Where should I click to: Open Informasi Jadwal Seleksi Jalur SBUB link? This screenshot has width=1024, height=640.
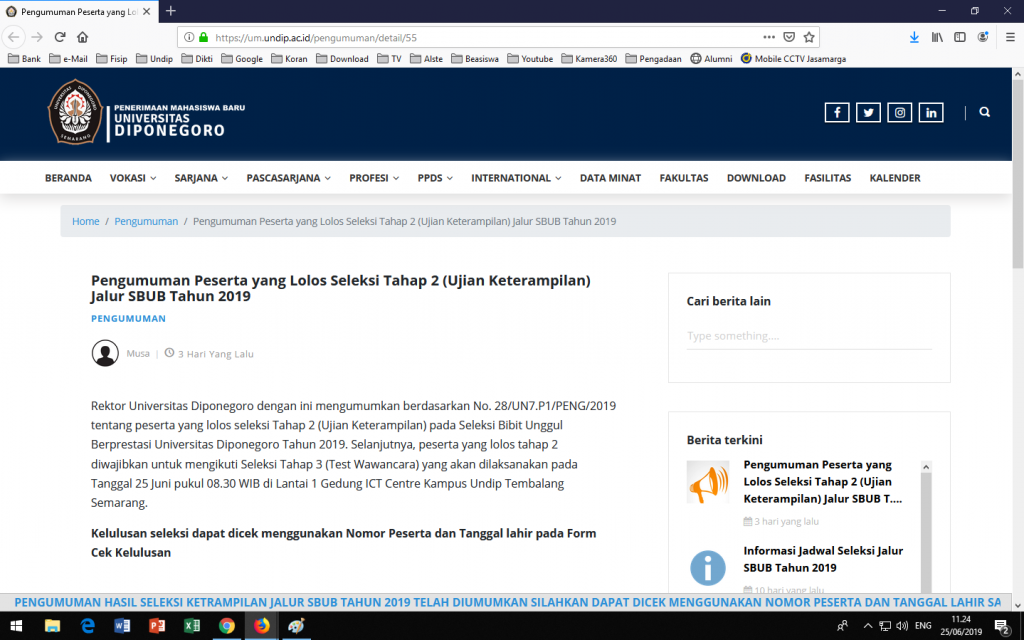click(822, 559)
